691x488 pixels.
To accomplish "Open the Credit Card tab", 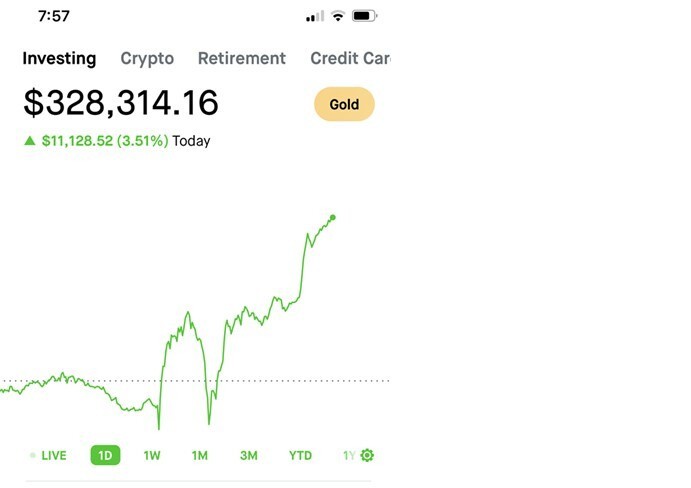I will point(350,58).
